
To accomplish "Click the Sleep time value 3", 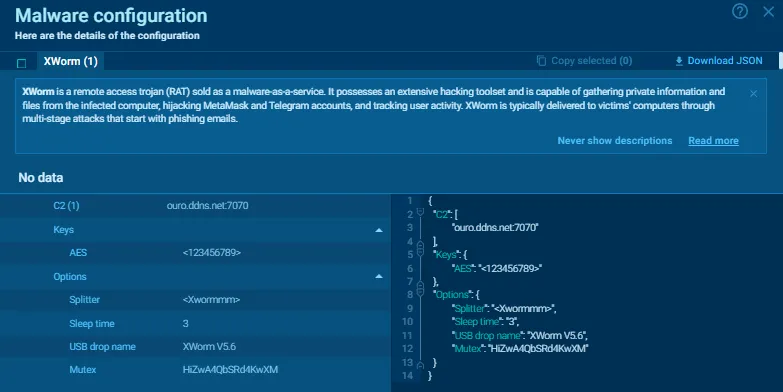I will click(185, 324).
